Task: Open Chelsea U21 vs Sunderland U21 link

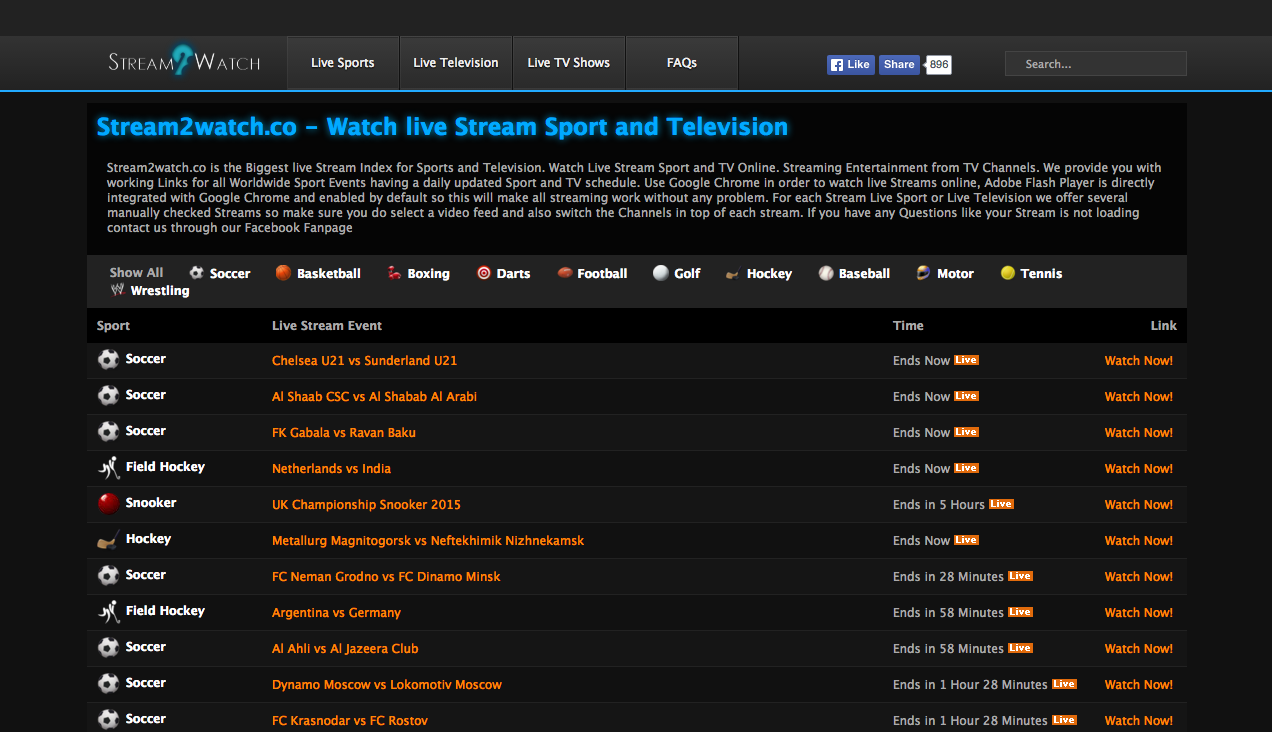Action: (x=364, y=361)
